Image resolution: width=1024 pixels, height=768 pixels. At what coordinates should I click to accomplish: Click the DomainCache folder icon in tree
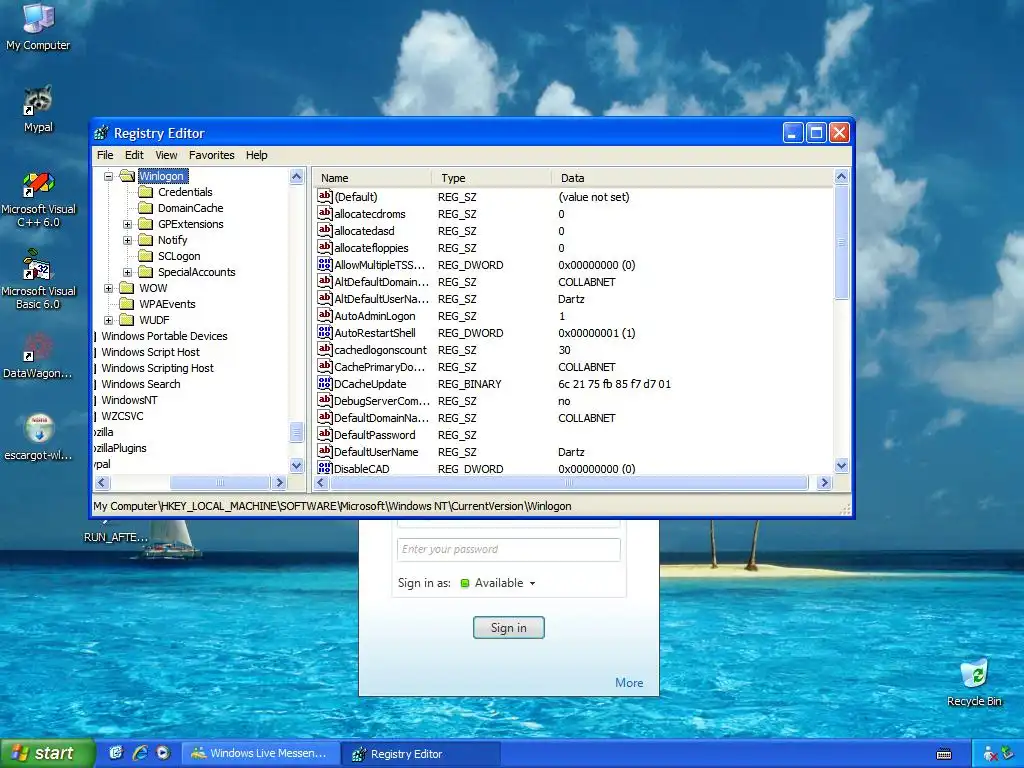[x=146, y=208]
